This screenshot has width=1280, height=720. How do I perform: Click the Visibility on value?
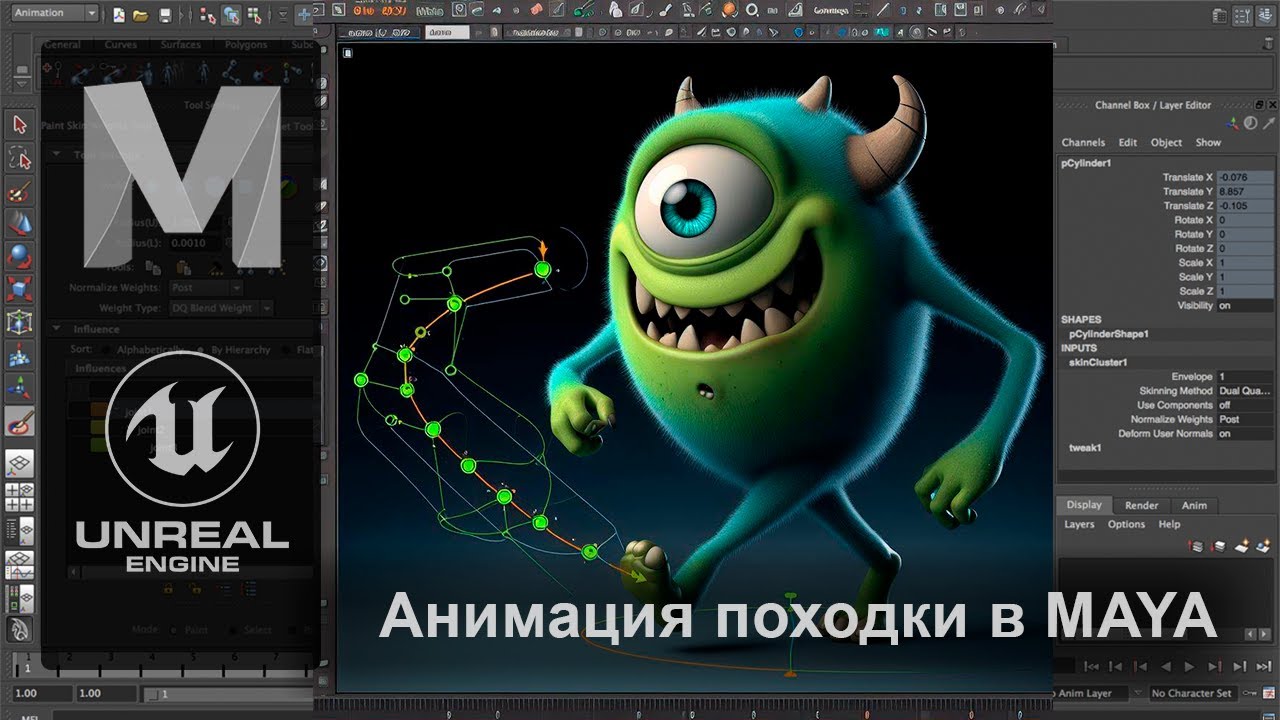click(x=1245, y=305)
